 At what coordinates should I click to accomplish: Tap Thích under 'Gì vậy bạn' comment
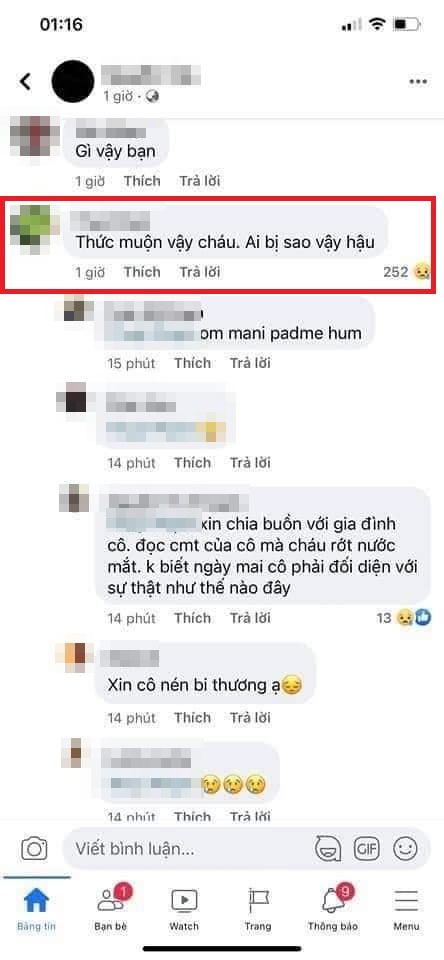[142, 181]
